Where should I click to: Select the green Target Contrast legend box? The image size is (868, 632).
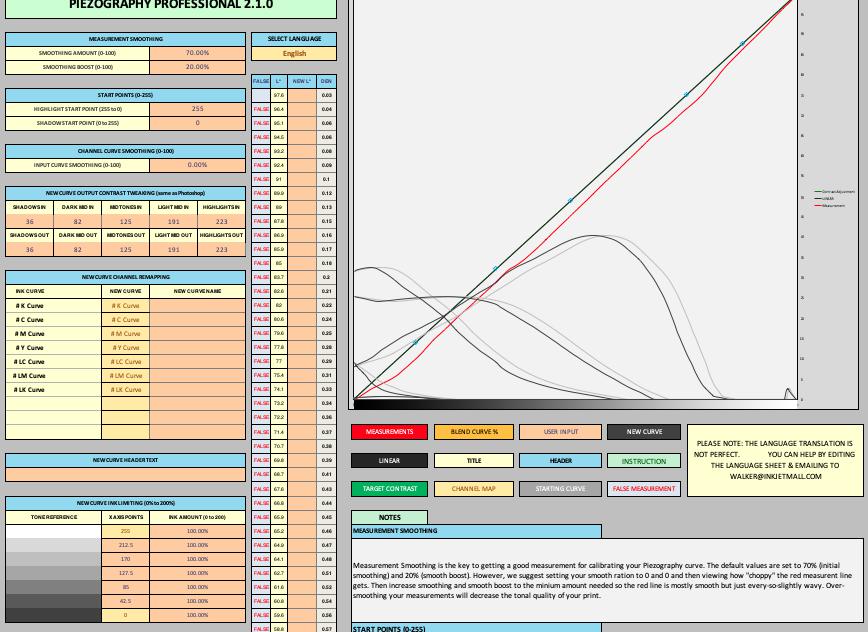coord(389,489)
